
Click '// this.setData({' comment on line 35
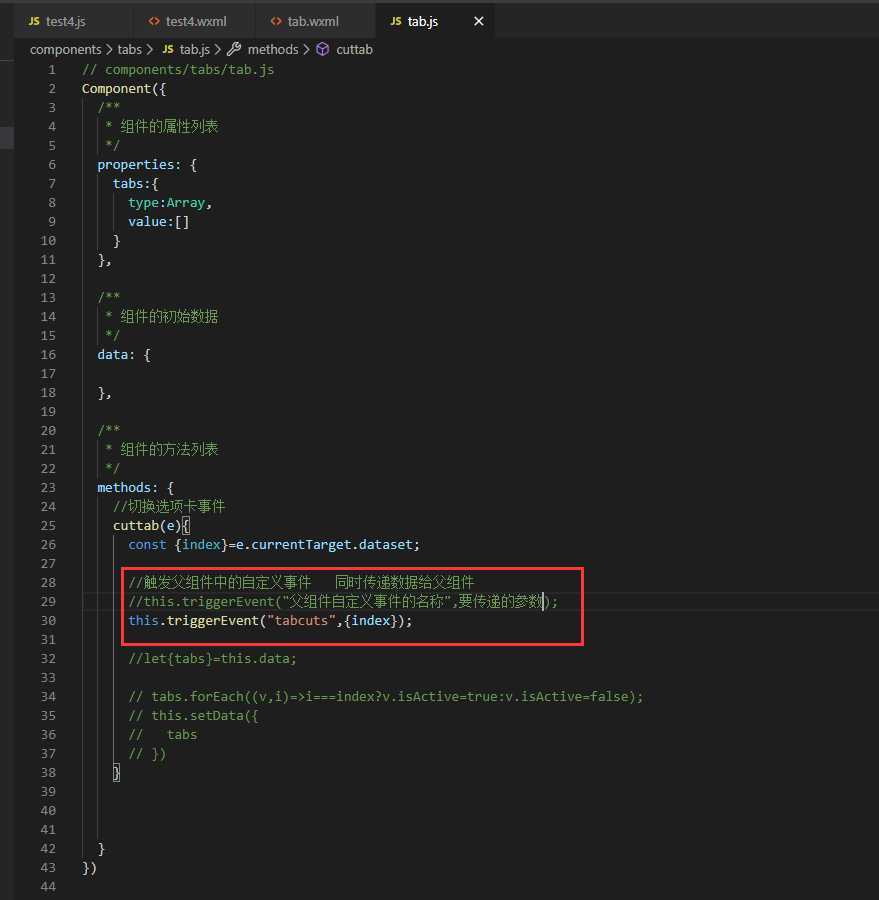tap(193, 715)
